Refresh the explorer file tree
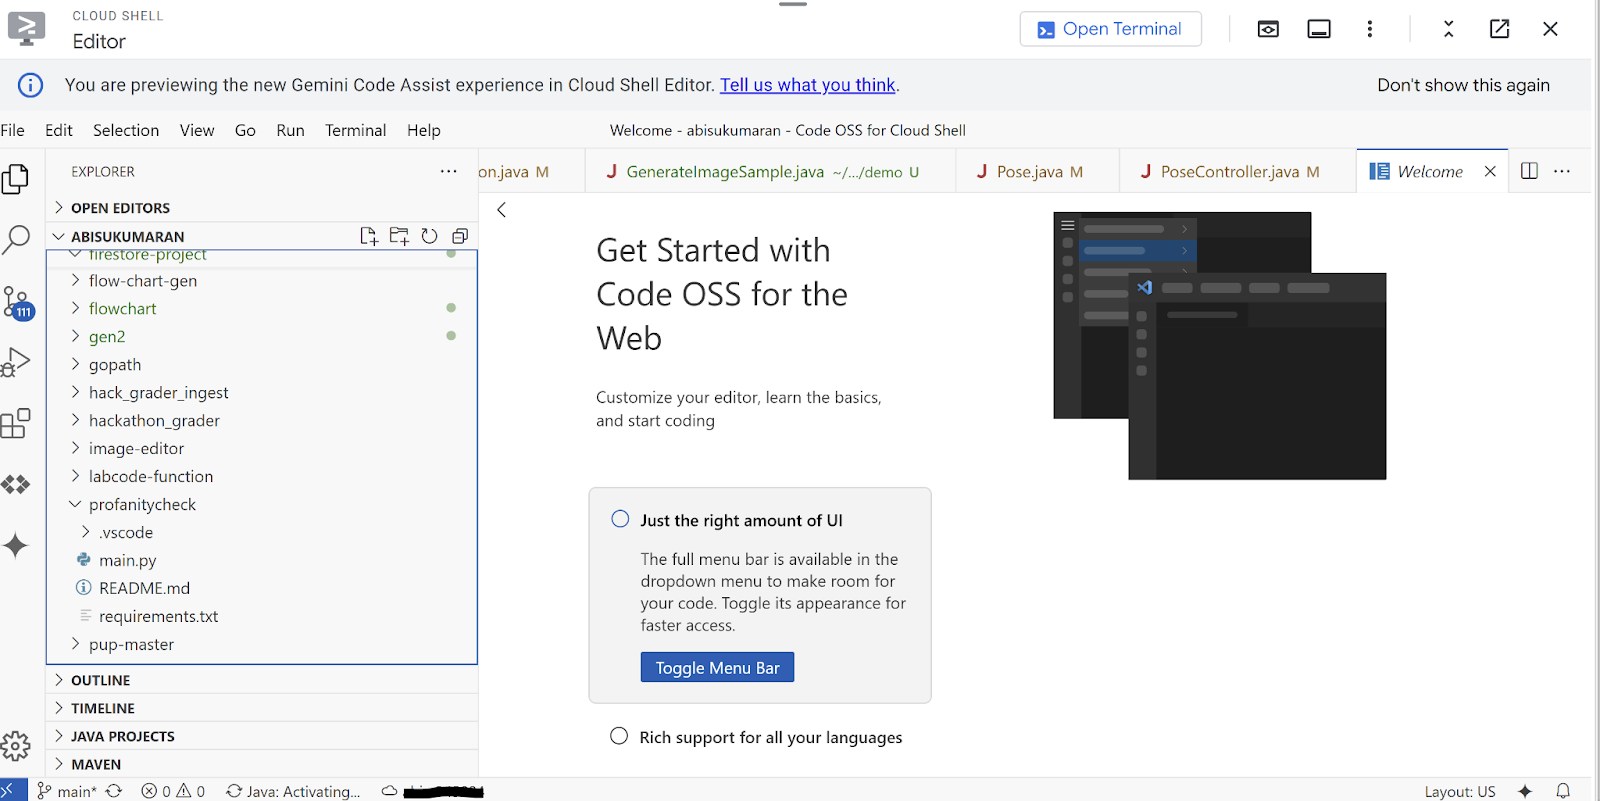The width and height of the screenshot is (1600, 801). pos(429,236)
